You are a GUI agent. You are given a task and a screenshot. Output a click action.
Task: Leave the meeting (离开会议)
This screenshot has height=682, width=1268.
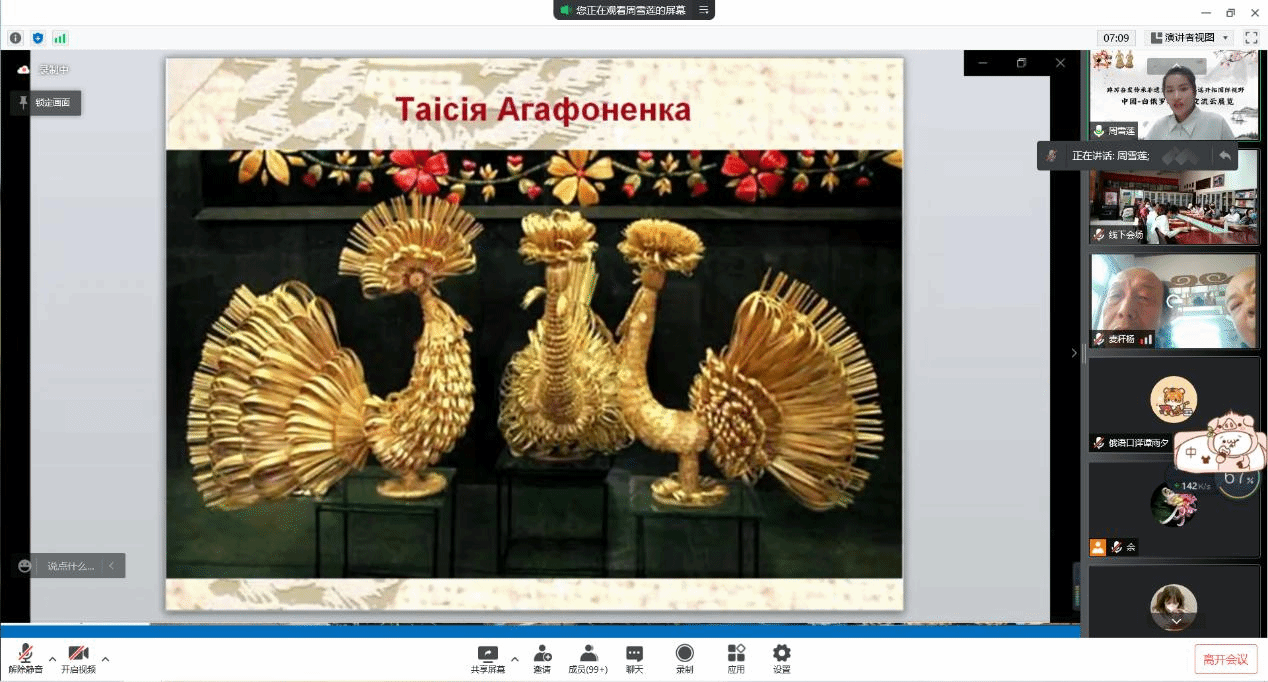click(1225, 659)
